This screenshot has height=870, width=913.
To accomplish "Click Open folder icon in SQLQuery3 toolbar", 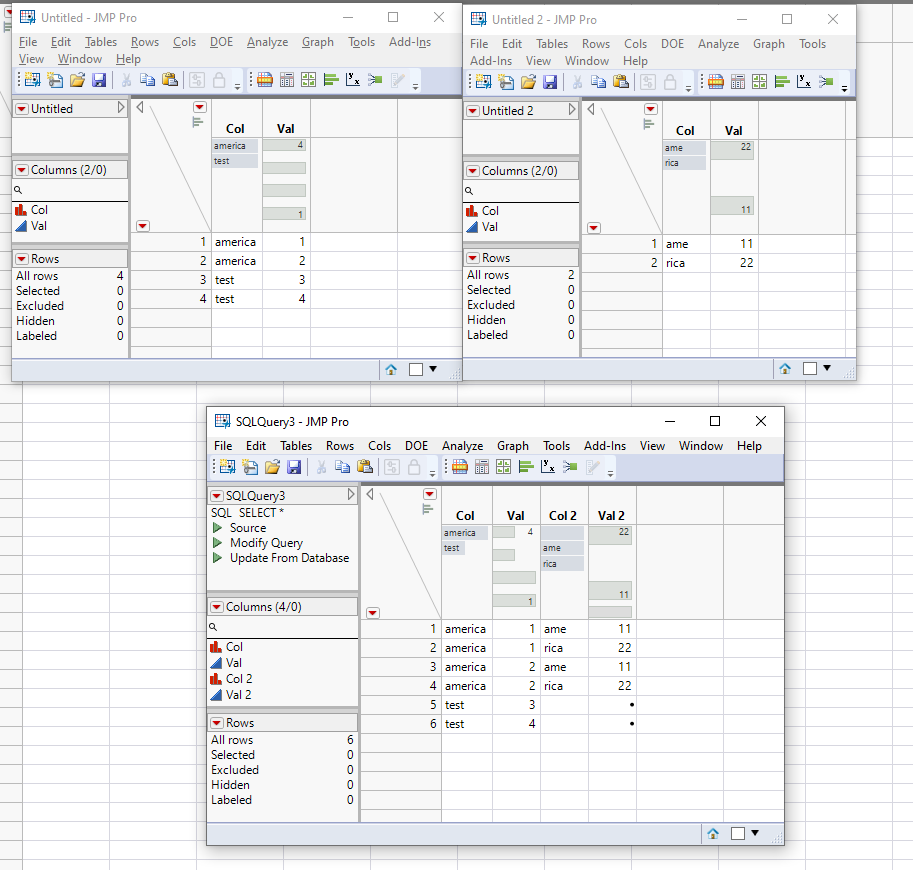I will pyautogui.click(x=272, y=466).
